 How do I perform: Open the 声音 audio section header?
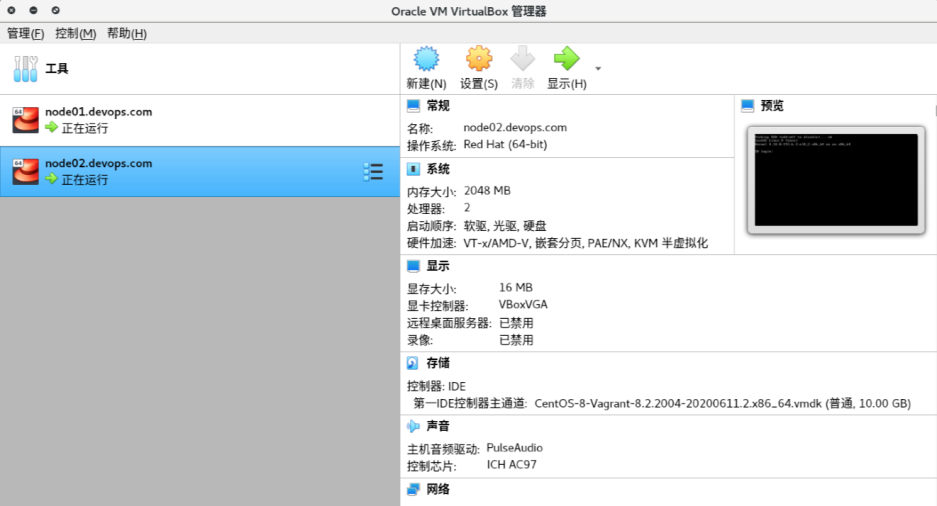click(438, 426)
